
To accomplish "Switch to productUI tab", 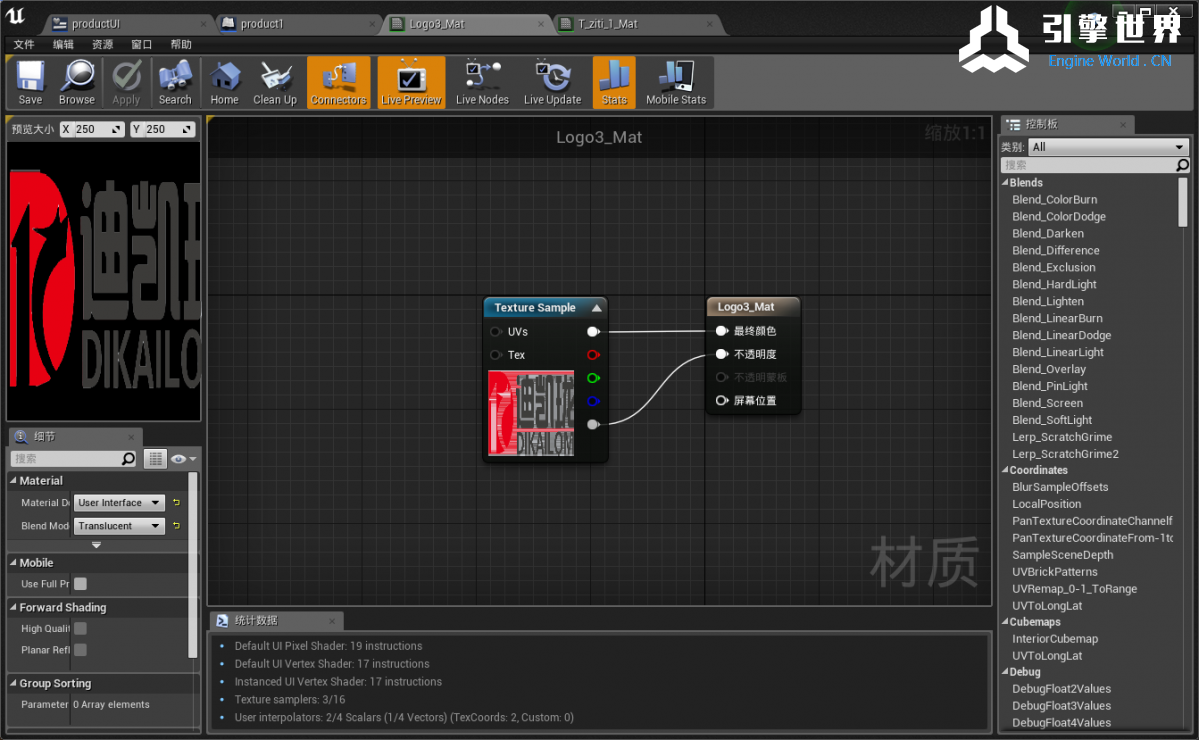I will tap(126, 24).
